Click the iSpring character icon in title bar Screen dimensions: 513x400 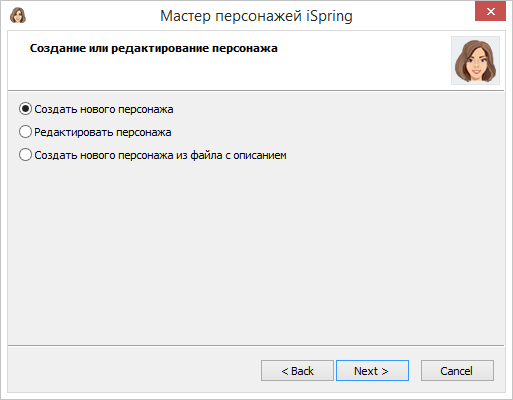[18, 16]
